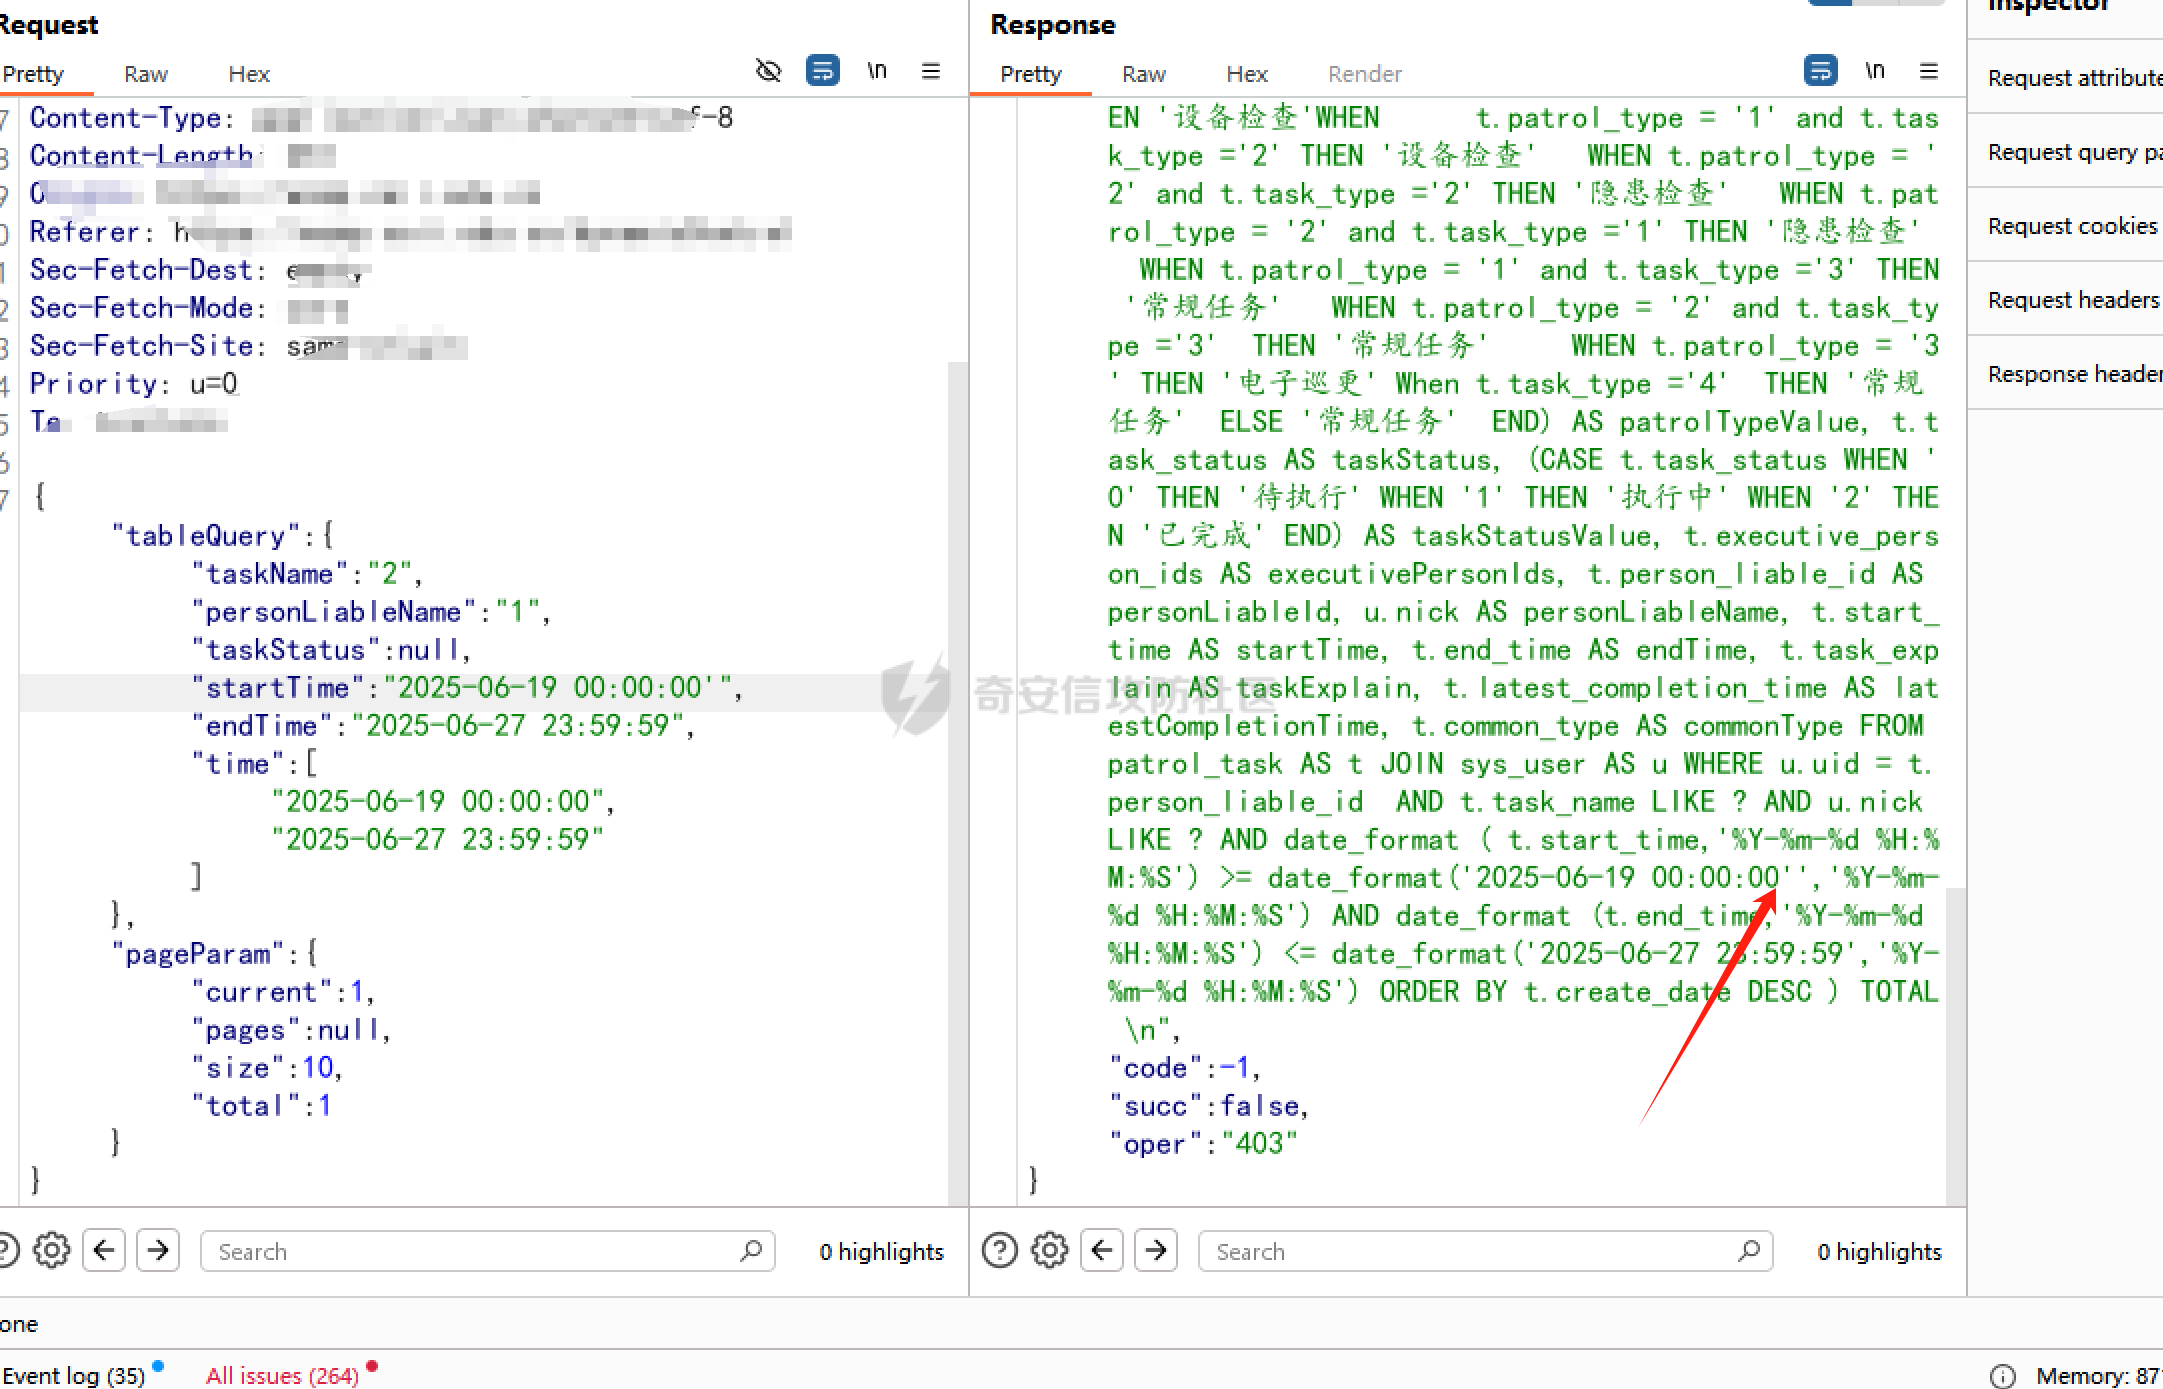2163x1389 pixels.
Task: Click the "total":1 line in pageParam
Action: pyautogui.click(x=262, y=1106)
